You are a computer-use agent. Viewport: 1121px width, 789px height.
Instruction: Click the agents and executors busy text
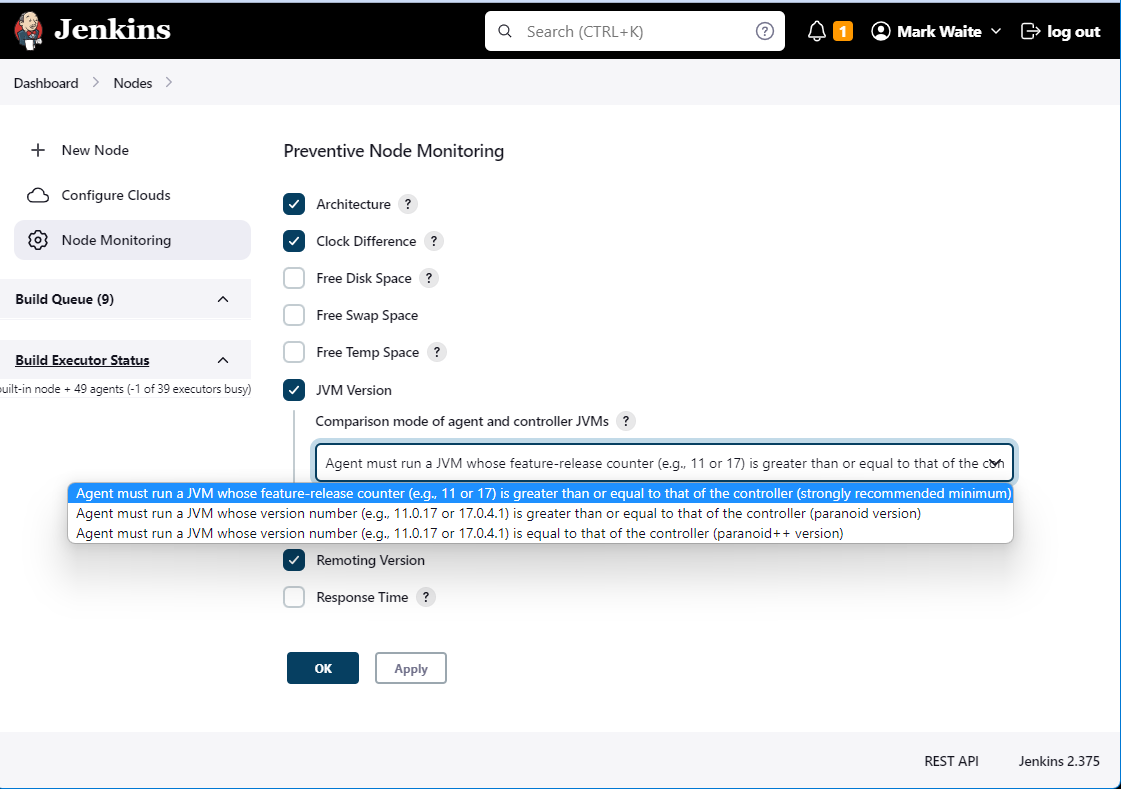click(x=126, y=389)
